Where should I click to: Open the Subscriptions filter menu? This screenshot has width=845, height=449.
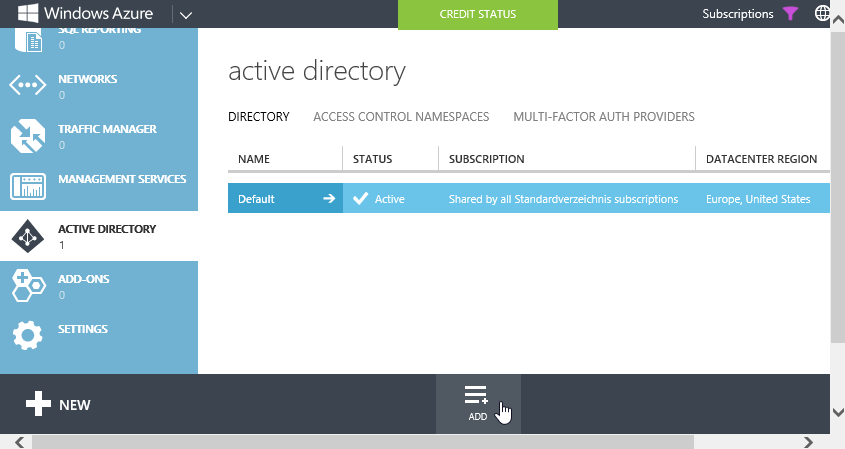737,14
